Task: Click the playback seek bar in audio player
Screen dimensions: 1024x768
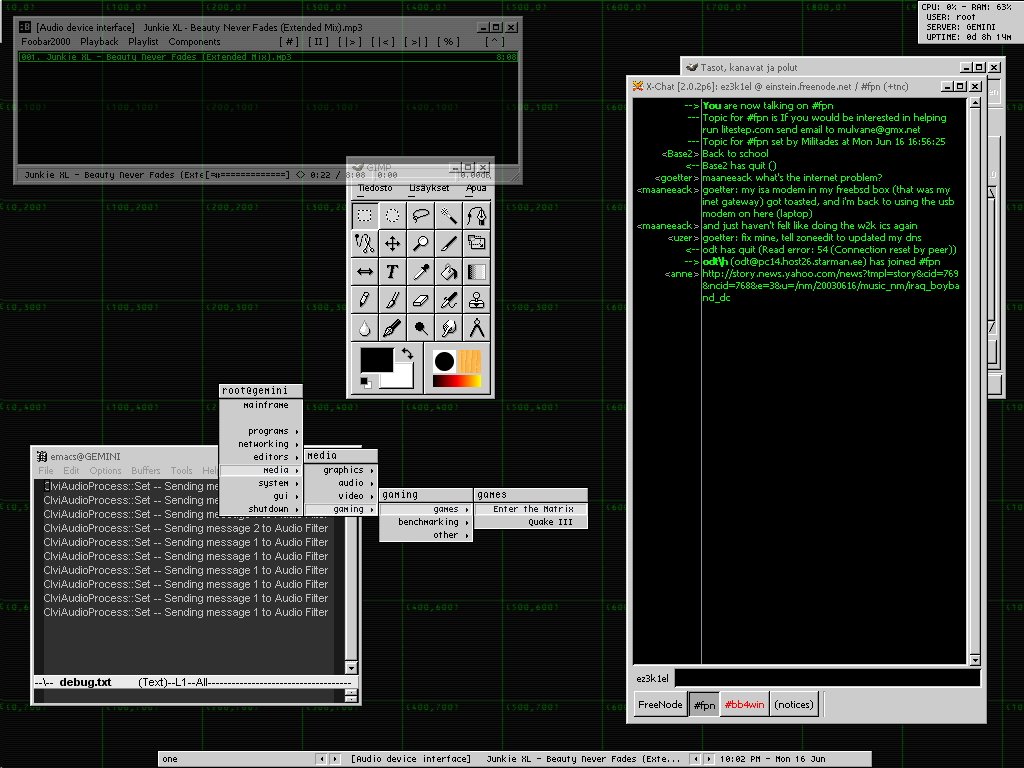Action: (248, 175)
